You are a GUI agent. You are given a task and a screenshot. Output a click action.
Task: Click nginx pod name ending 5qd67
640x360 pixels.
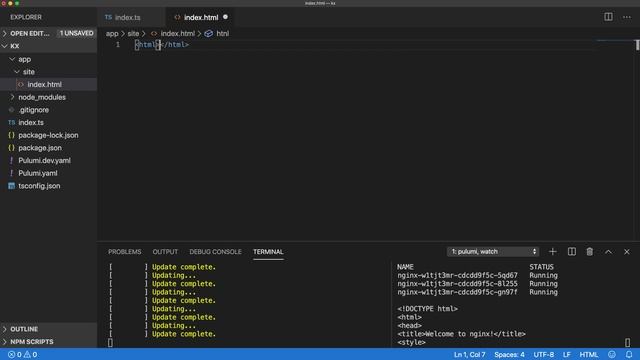click(457, 275)
